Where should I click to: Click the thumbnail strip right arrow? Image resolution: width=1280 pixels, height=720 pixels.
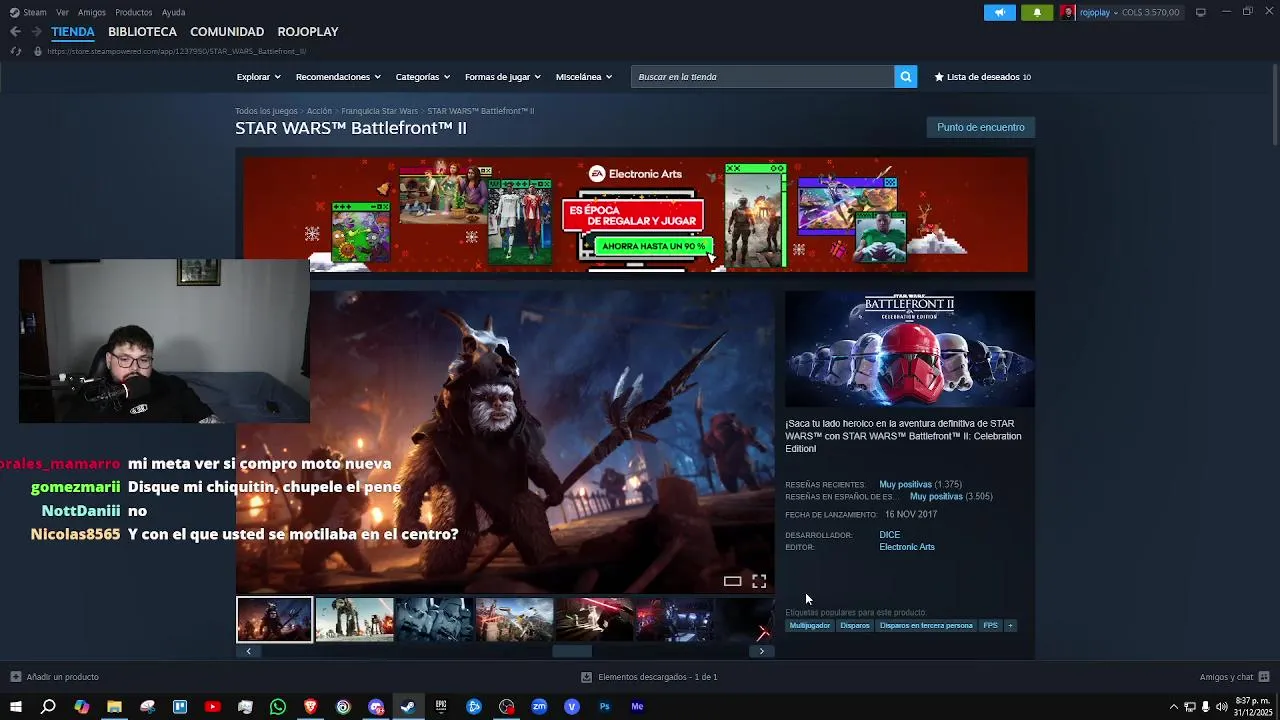pyautogui.click(x=762, y=651)
